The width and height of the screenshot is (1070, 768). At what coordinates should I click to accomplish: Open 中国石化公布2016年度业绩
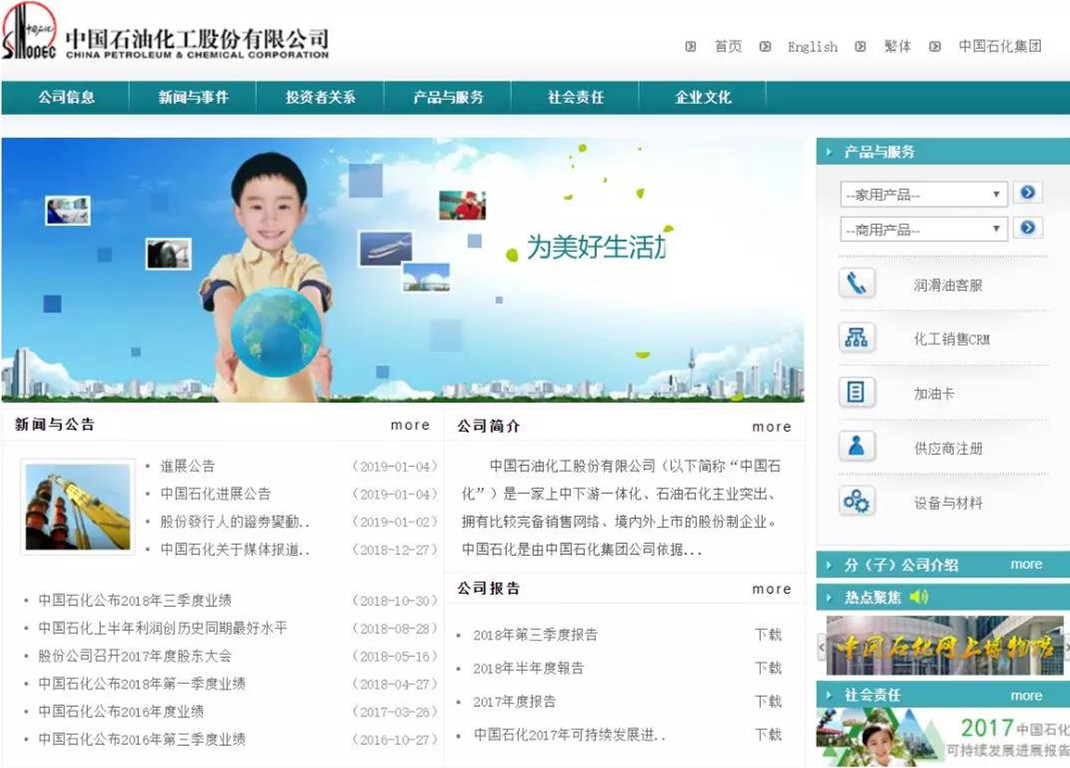pyautogui.click(x=121, y=711)
